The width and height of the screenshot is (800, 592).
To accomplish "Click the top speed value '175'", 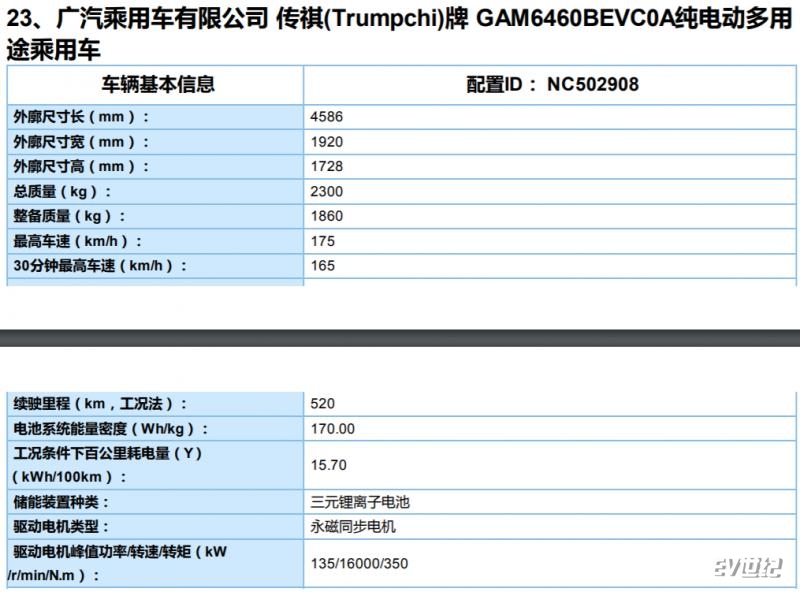I will [x=322, y=241].
